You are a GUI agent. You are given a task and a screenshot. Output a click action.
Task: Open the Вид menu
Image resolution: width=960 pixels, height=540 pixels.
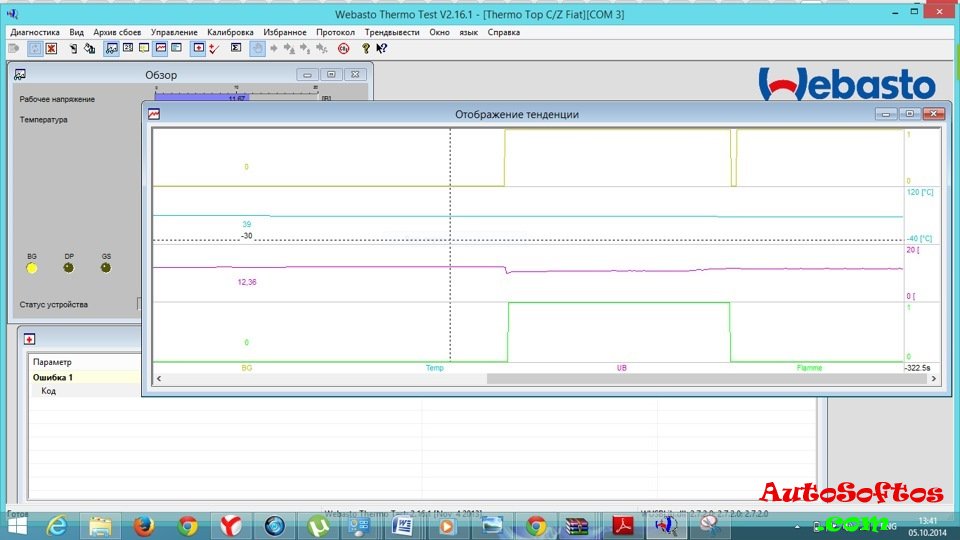tap(77, 32)
